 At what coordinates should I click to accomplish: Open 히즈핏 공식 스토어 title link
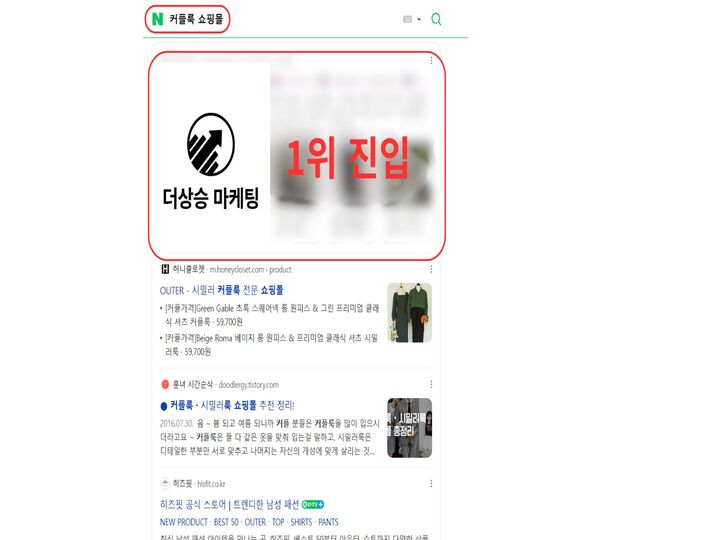[230, 504]
